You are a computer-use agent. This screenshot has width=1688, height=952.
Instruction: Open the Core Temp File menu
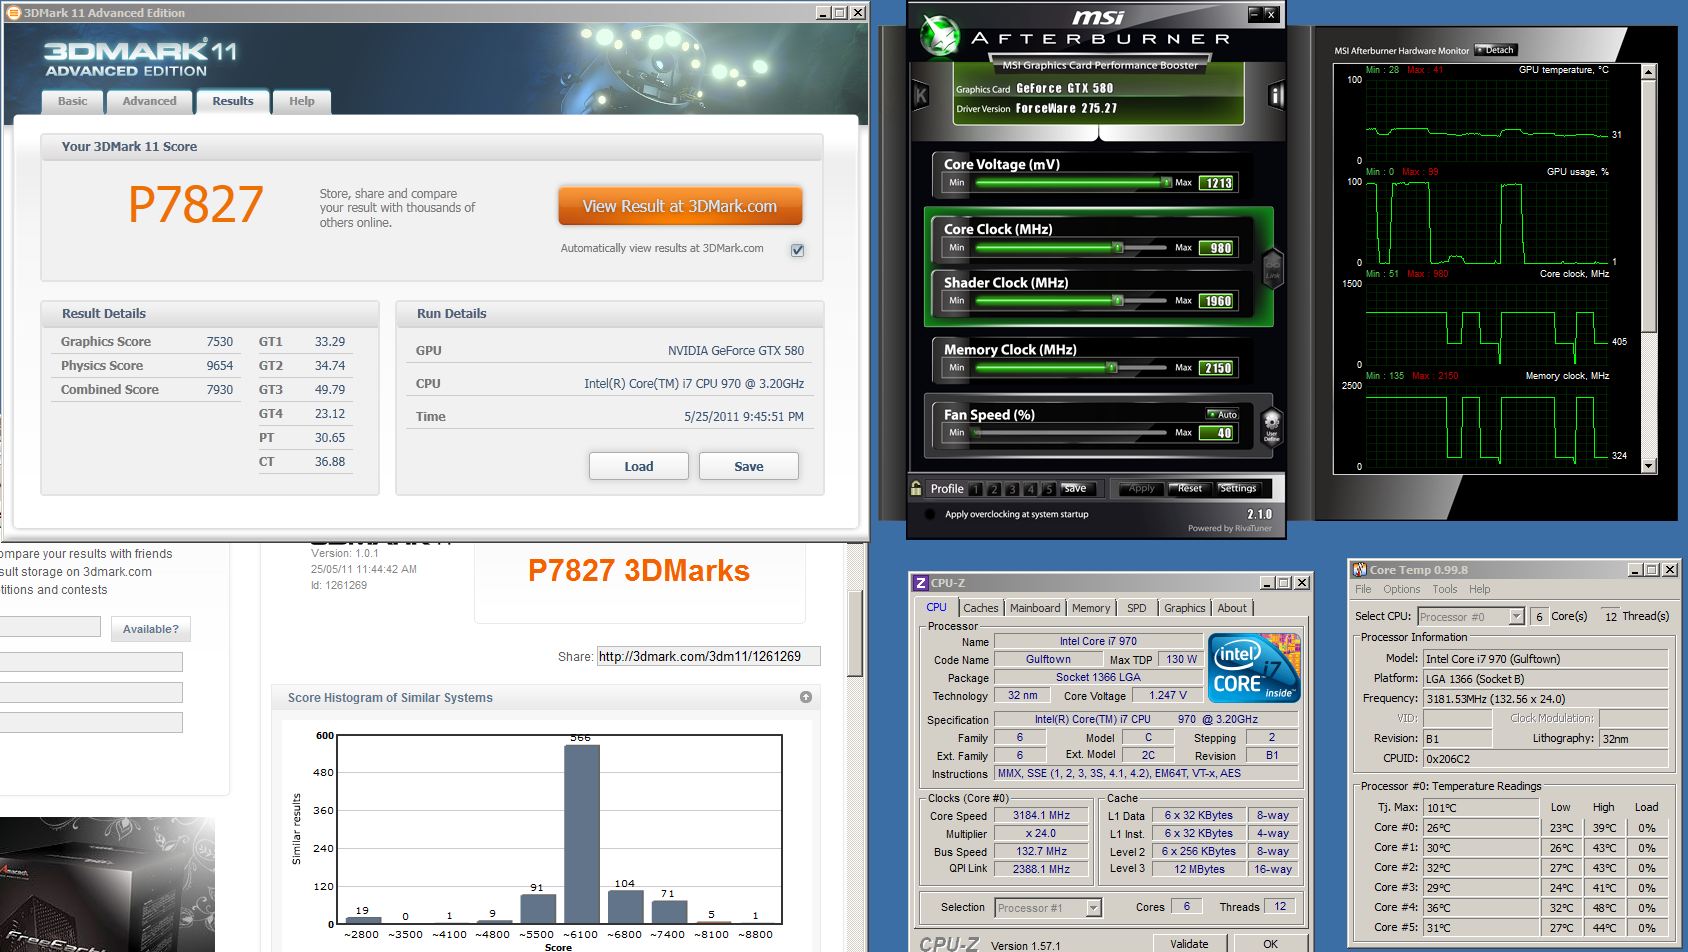[x=1363, y=589]
